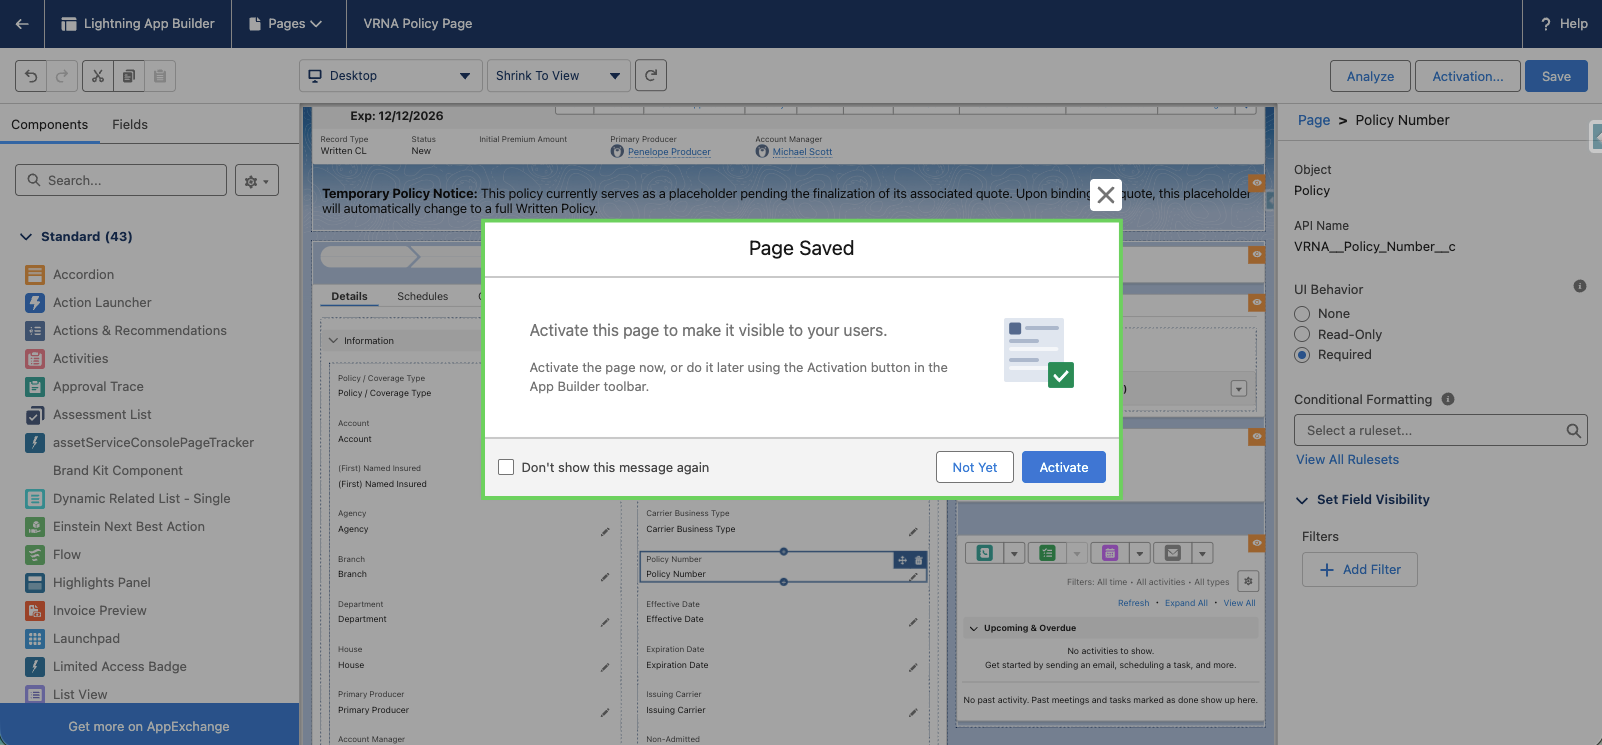Screen dimensions: 1602x745
Task: Open the Log a Call dropdown arrow
Action: tap(1015, 553)
